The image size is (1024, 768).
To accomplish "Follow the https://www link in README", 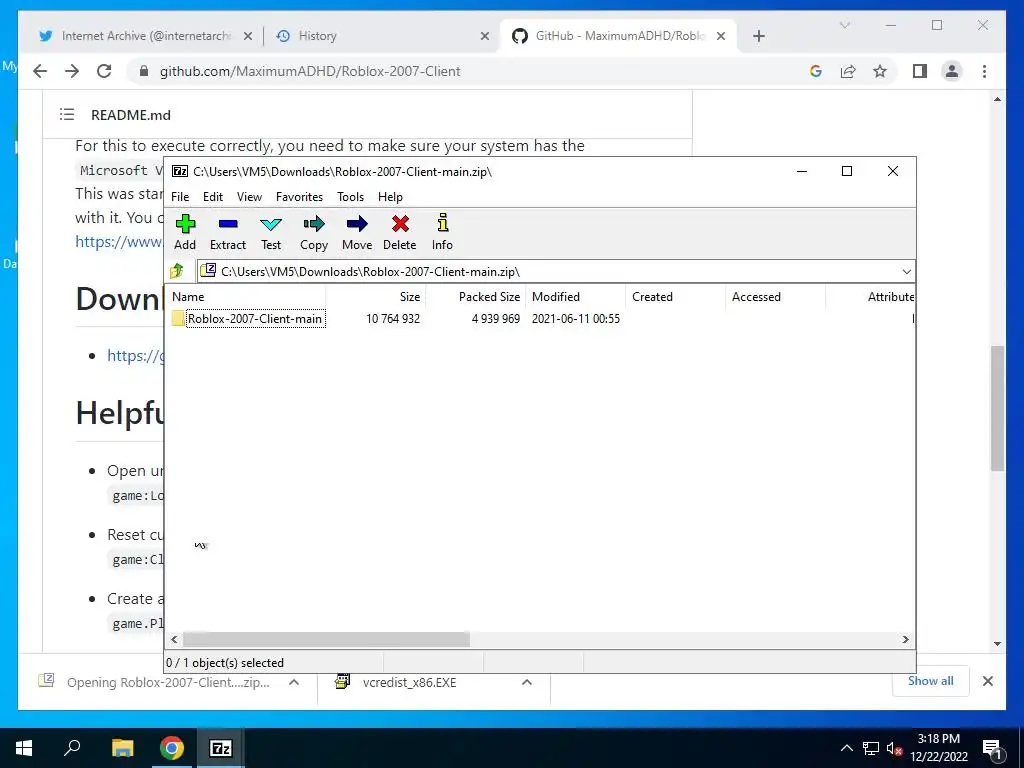I will point(119,242).
